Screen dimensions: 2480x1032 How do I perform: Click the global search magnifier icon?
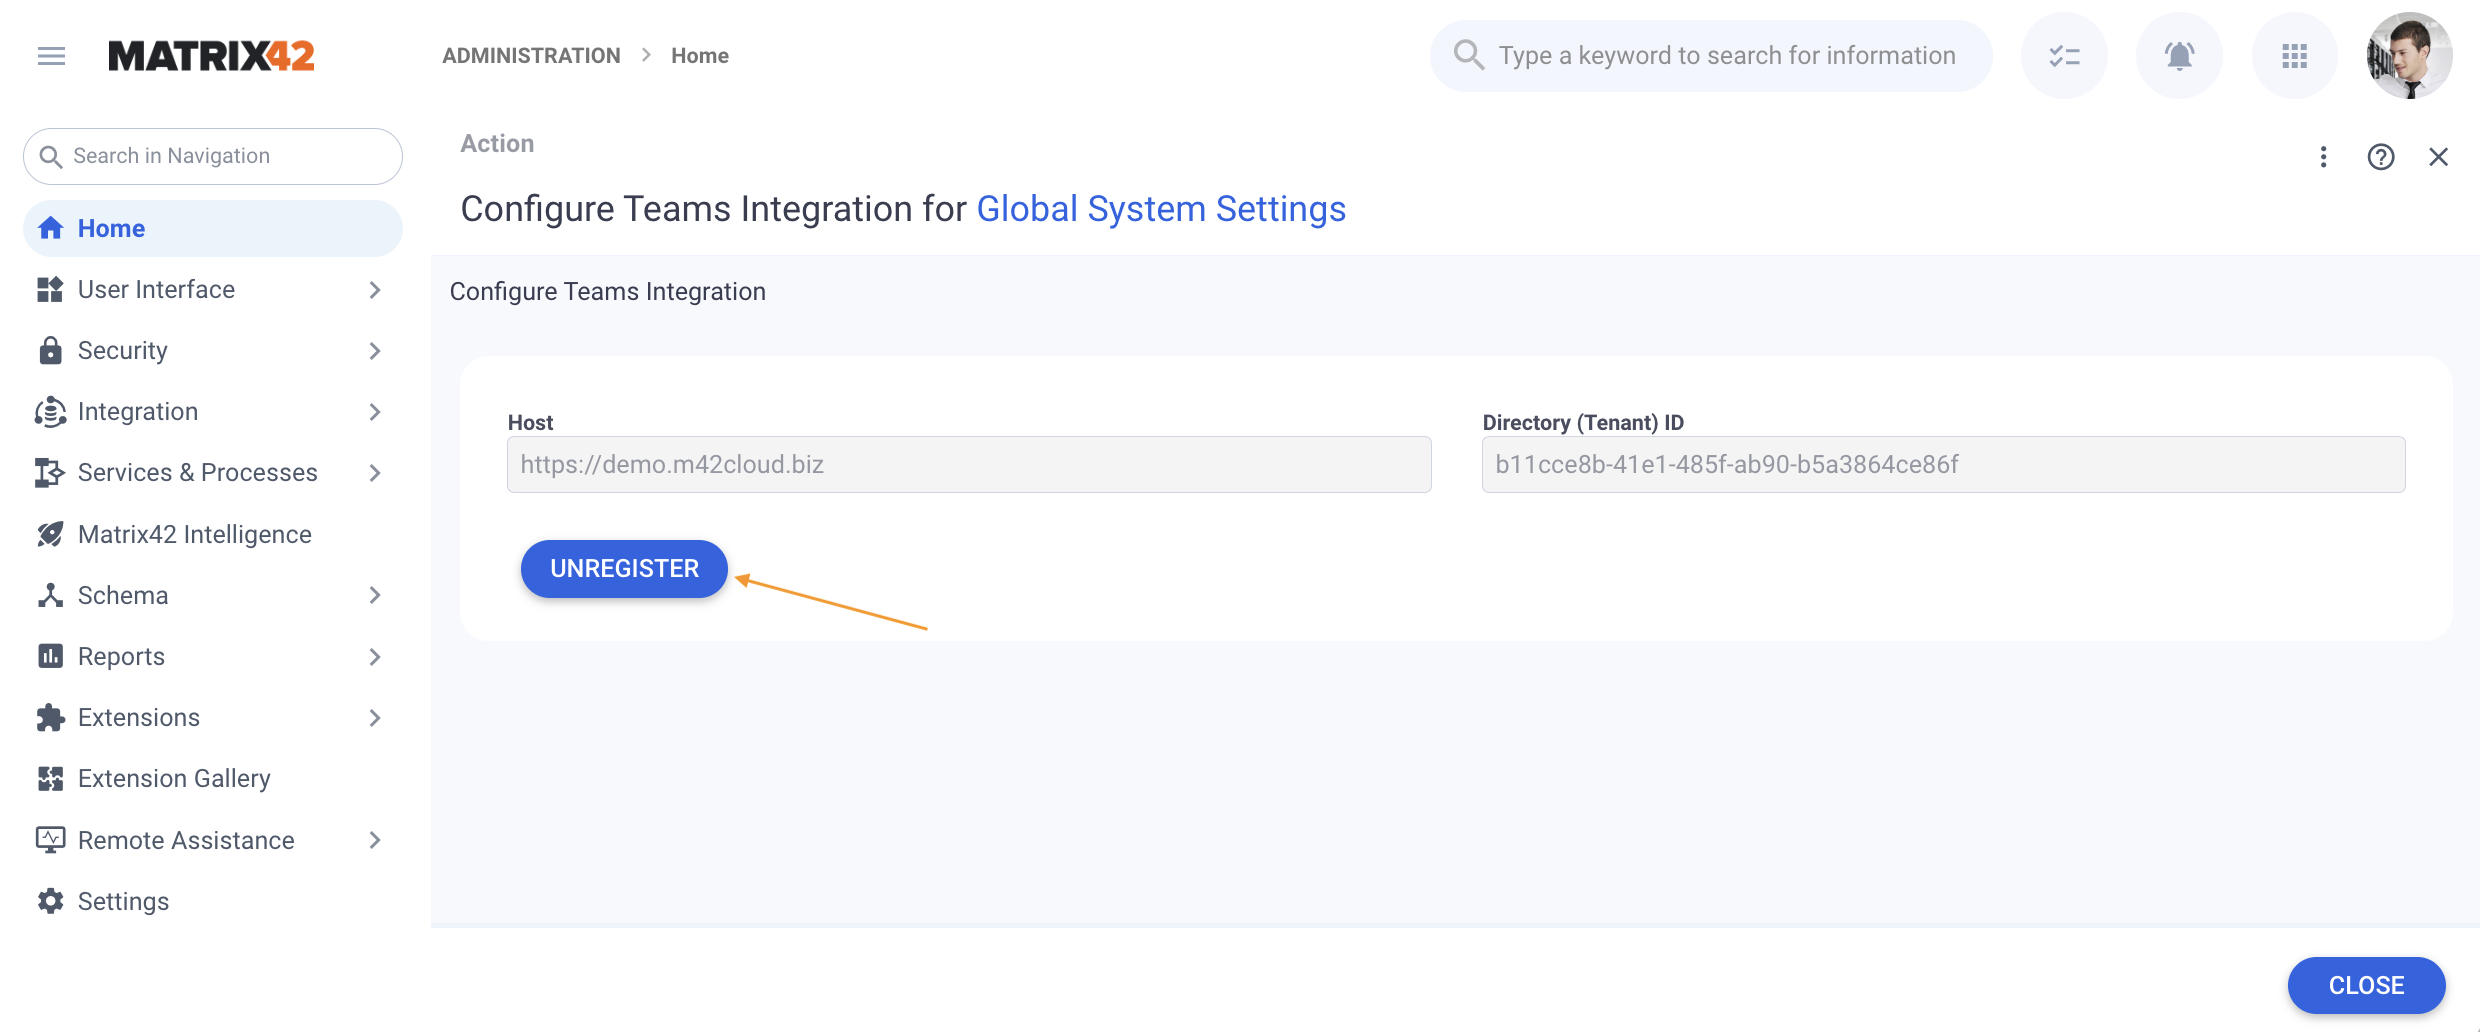(1468, 55)
